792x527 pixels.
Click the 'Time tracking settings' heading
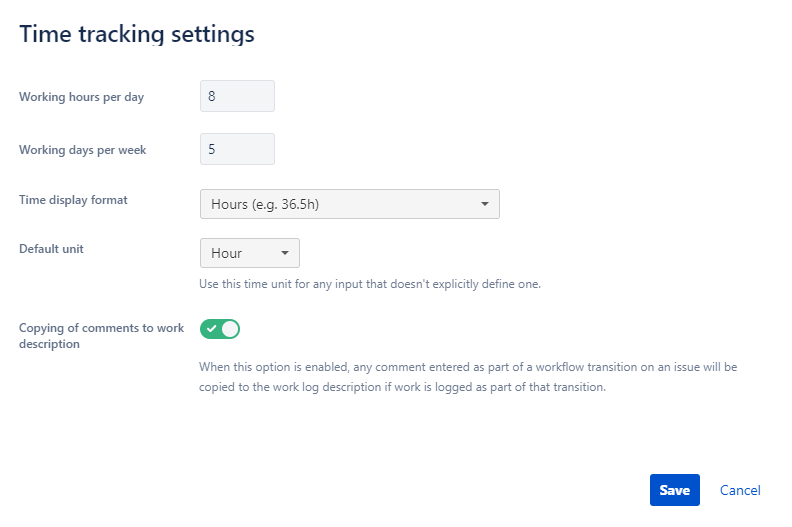(137, 34)
